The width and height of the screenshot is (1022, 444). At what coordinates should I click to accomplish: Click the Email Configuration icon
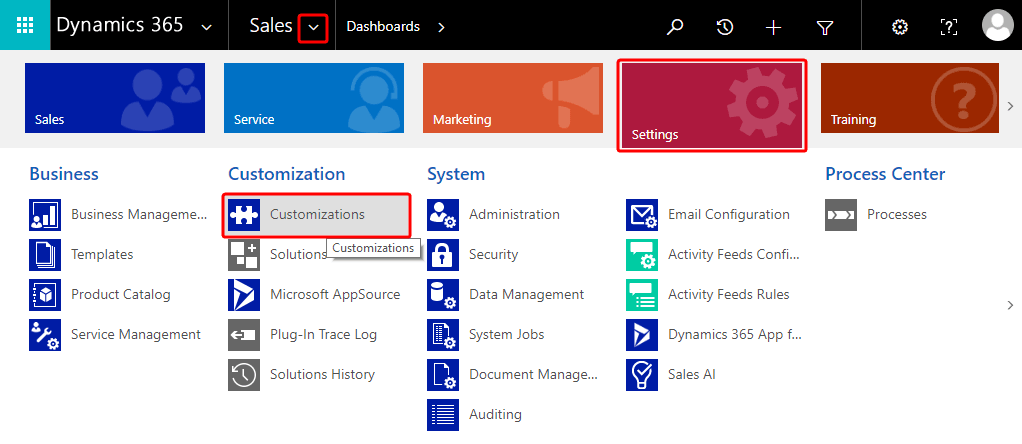click(642, 215)
